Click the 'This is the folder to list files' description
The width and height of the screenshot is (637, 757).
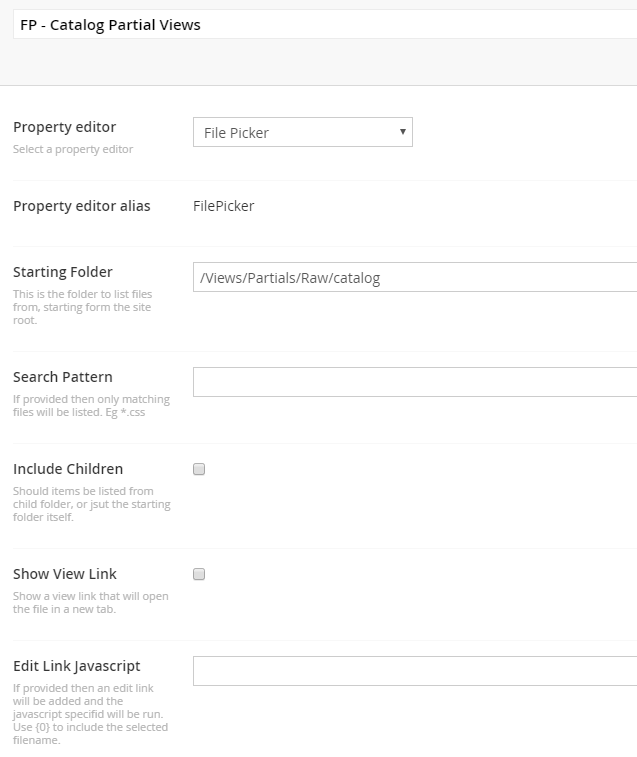coord(83,307)
